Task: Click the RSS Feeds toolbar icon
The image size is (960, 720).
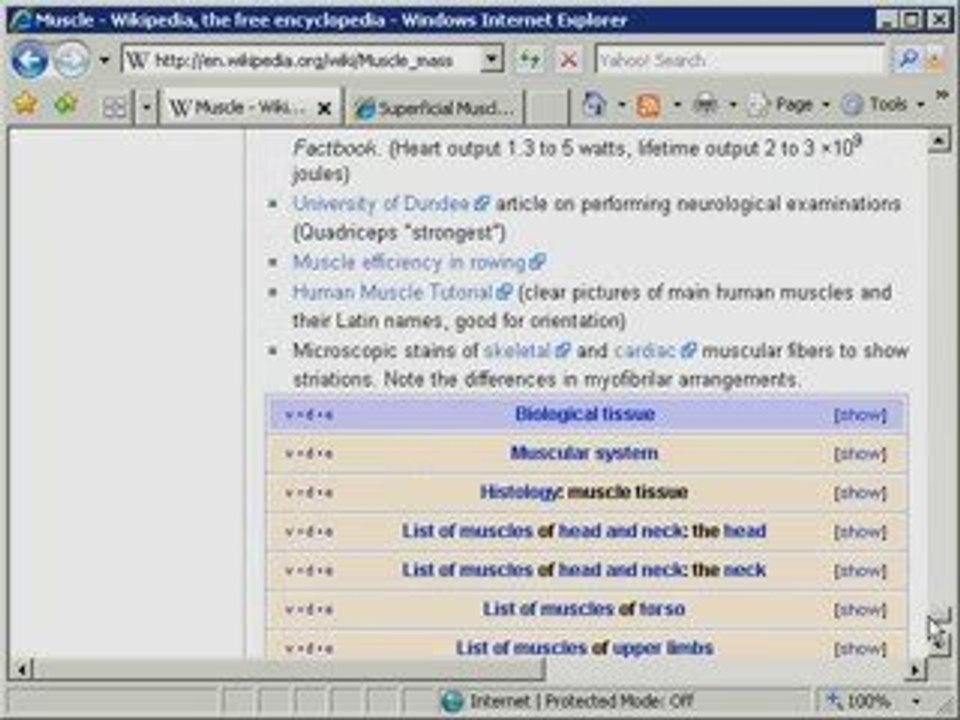Action: coord(648,105)
